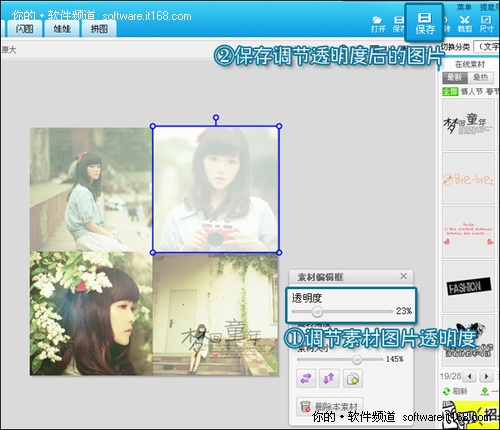The height and width of the screenshot is (430, 500).
Task: Go to the next material page arrow
Action: 486,376
